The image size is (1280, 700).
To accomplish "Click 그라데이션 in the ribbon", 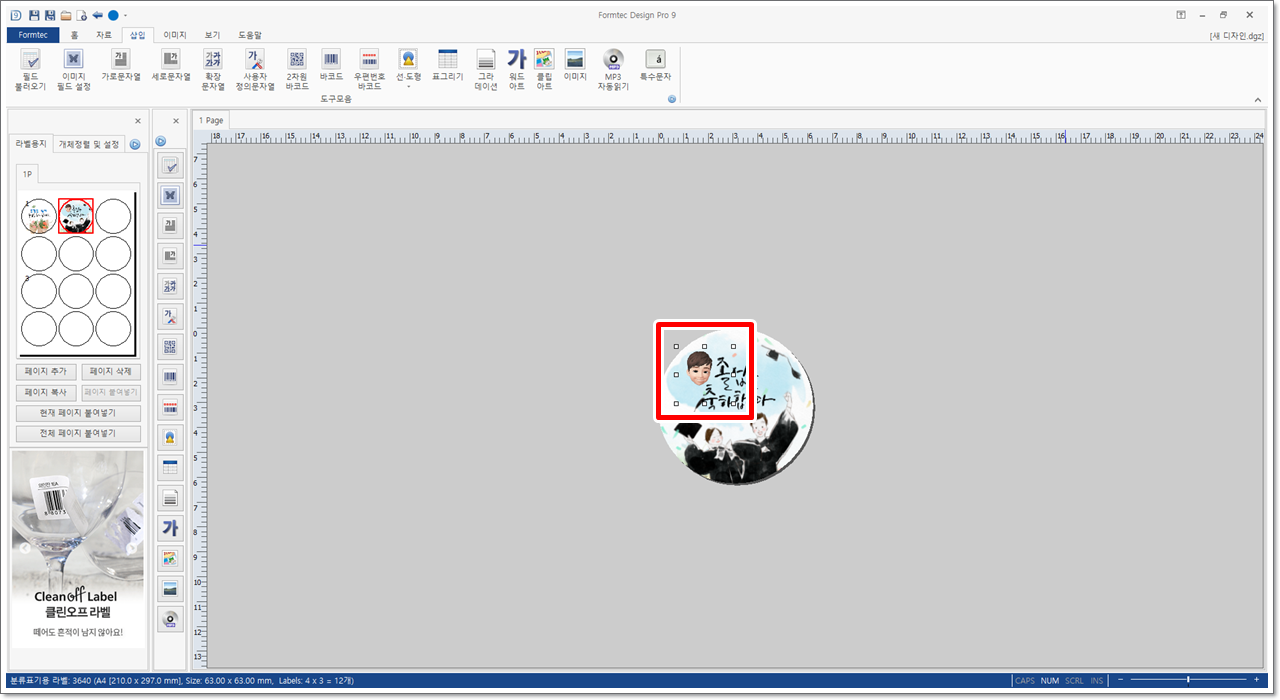I will tap(486, 70).
